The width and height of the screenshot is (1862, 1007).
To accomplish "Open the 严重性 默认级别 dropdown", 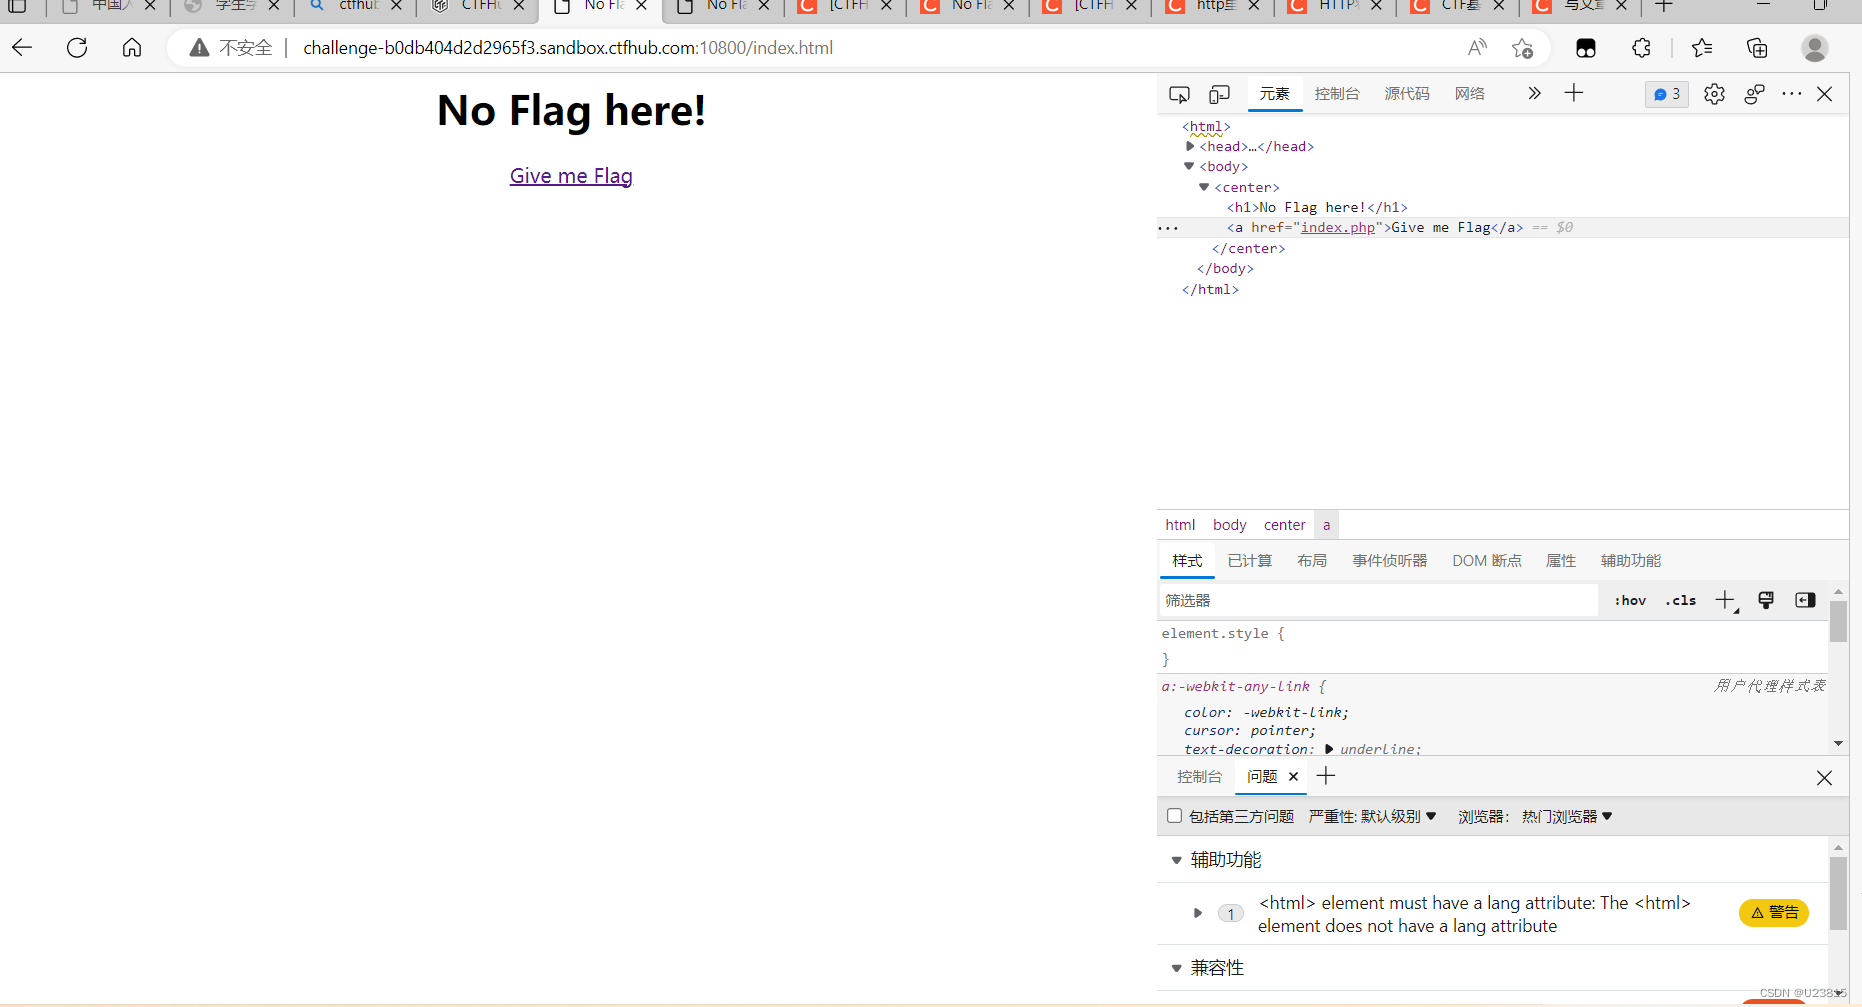I will 1372,817.
